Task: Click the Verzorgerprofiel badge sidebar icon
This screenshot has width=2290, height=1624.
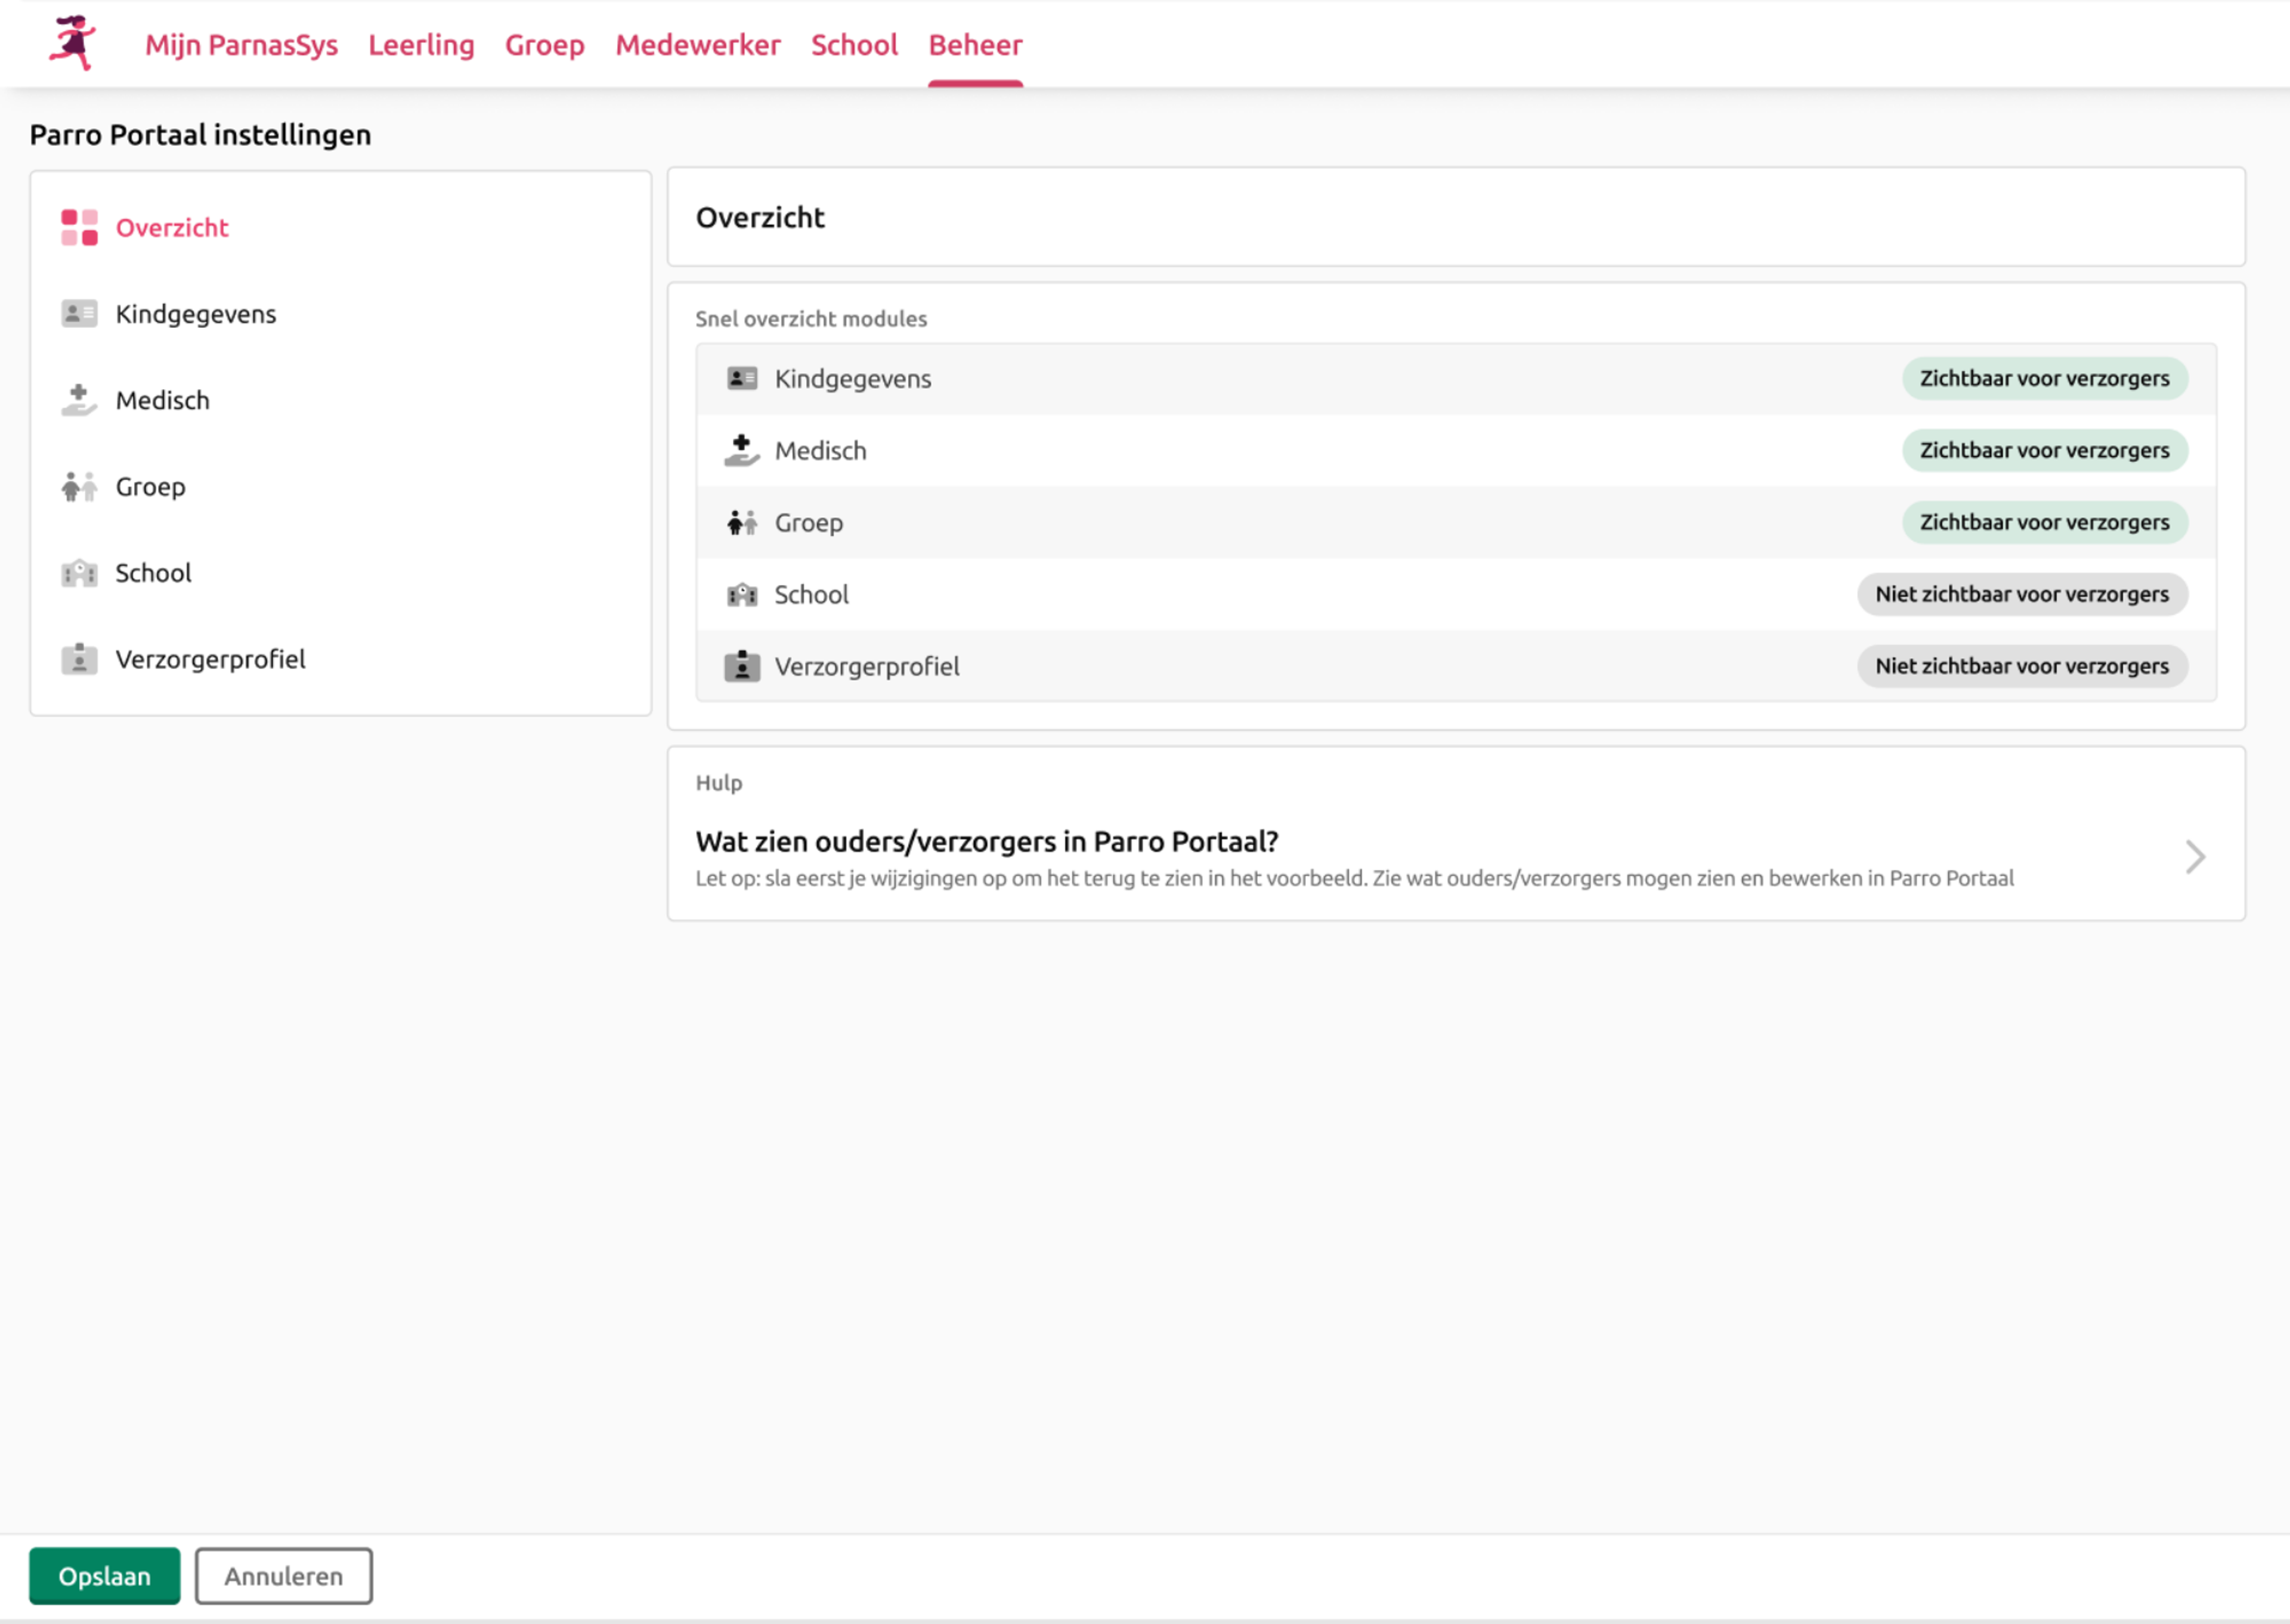Action: pos(79,659)
